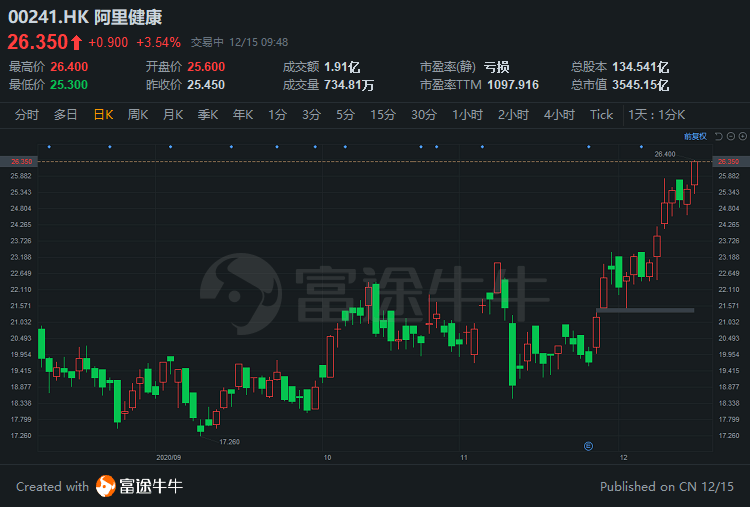Choose the 1分 one-minute interval
Viewport: 750px width, 507px height.
pyautogui.click(x=277, y=115)
